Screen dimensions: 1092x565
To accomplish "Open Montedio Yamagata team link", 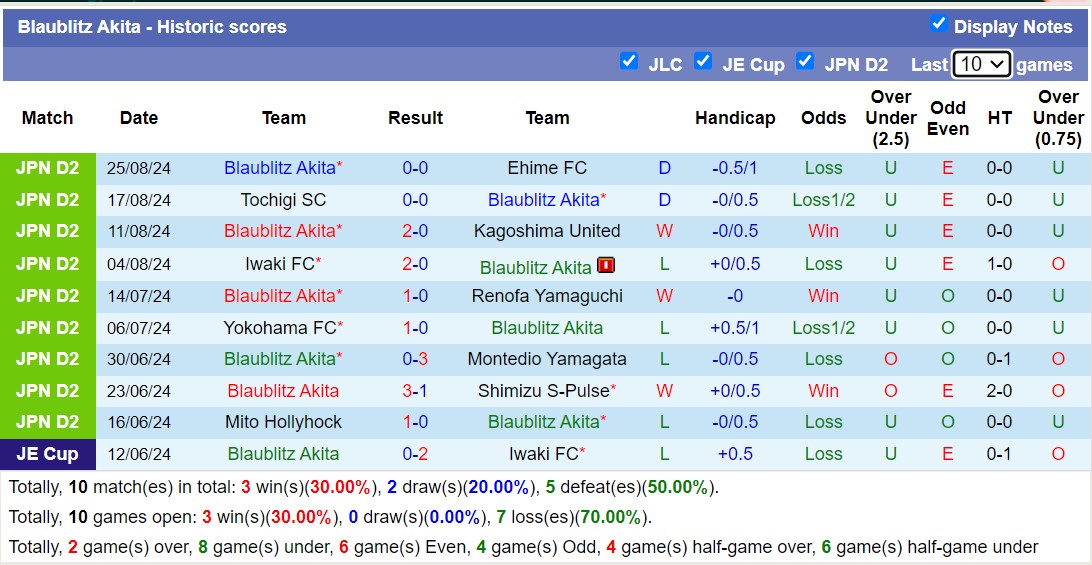I will 547,359.
